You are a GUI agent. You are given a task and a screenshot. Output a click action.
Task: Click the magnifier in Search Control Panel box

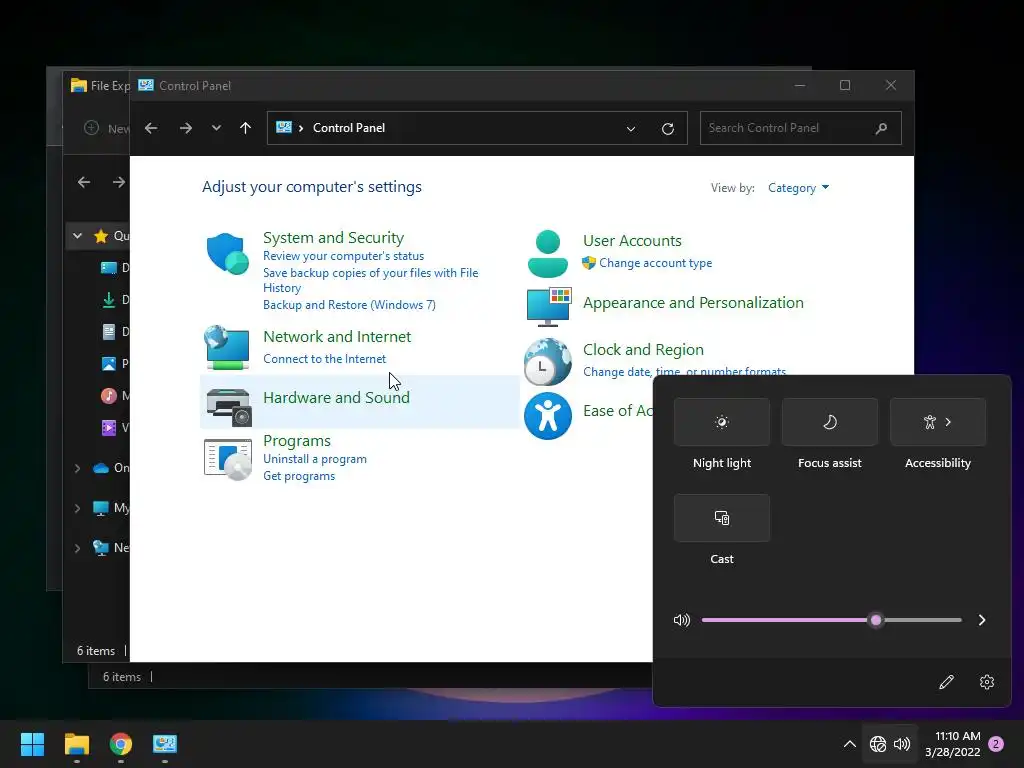[882, 128]
